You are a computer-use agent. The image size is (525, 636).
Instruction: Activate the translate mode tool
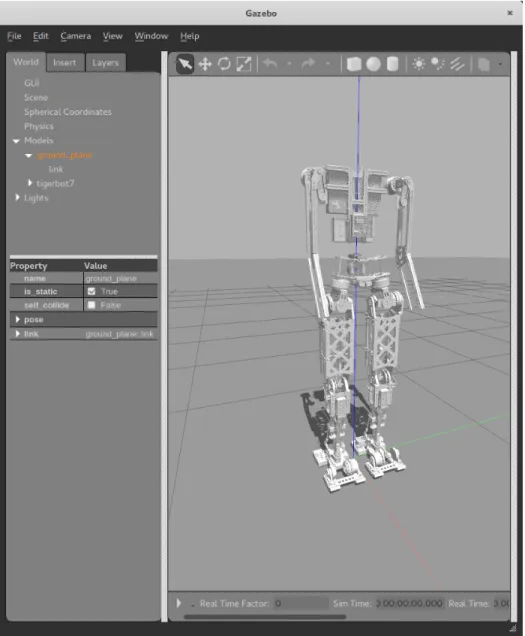click(x=205, y=64)
